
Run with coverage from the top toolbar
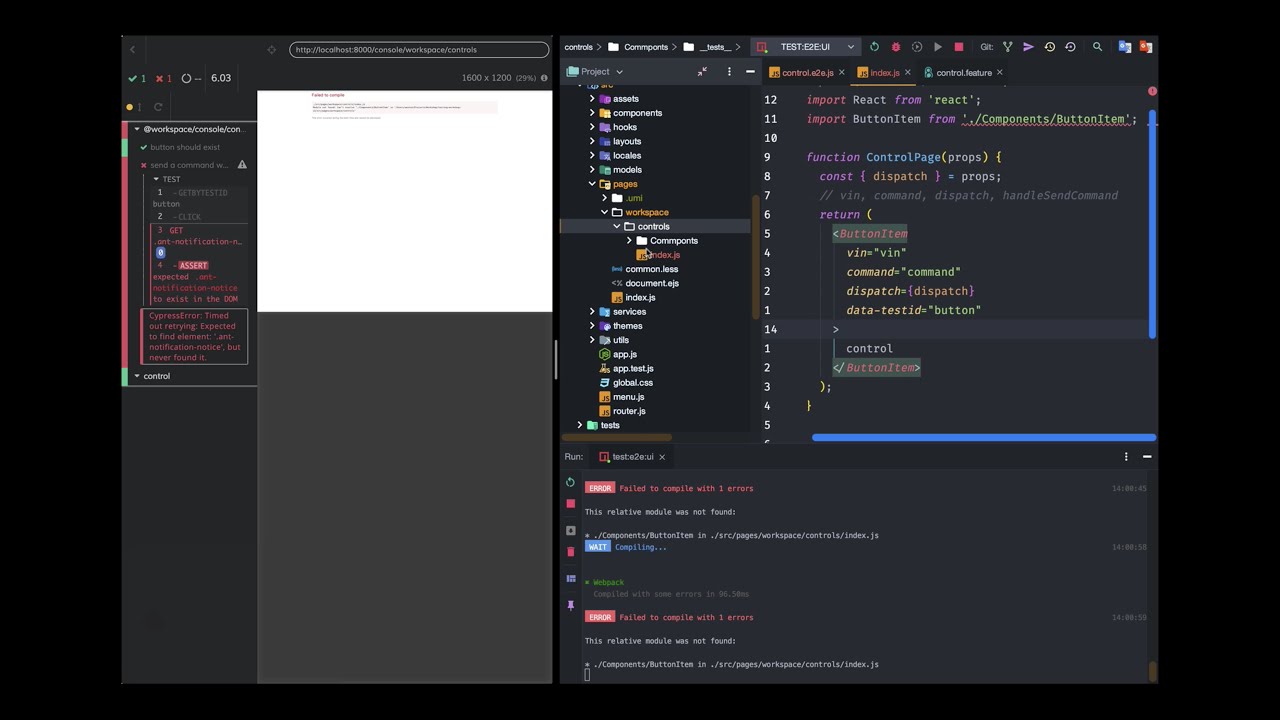[x=916, y=47]
